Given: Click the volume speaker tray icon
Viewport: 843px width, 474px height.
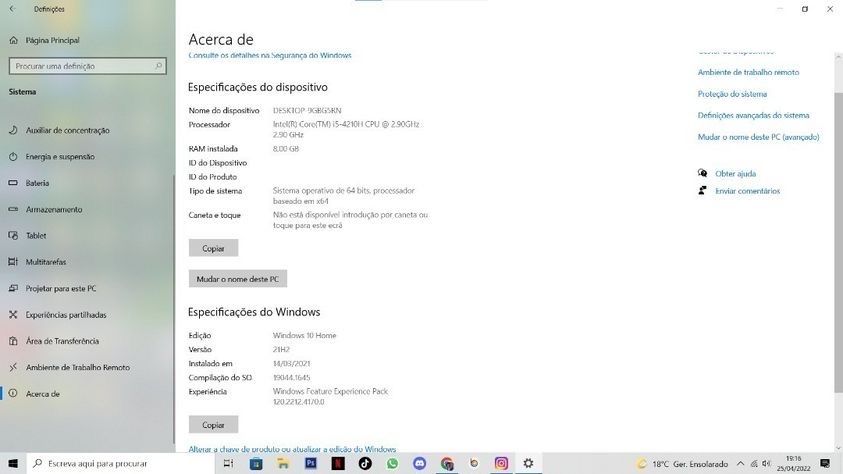Looking at the screenshot, I should (x=766, y=464).
